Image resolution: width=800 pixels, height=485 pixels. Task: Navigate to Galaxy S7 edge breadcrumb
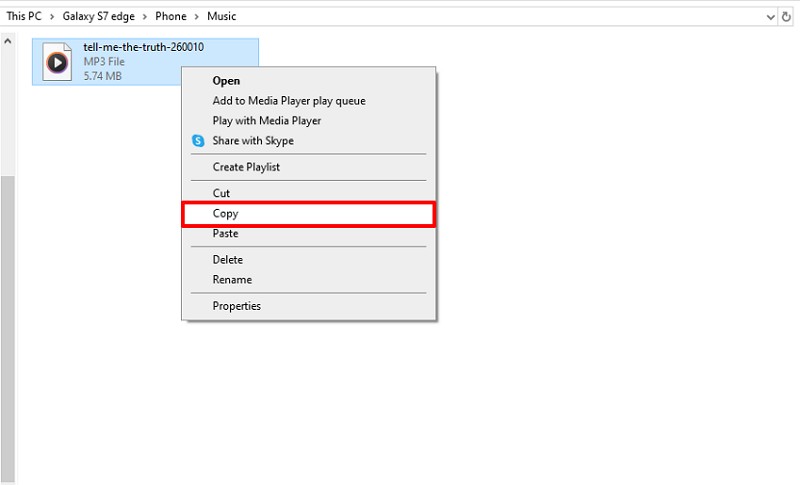pos(98,16)
